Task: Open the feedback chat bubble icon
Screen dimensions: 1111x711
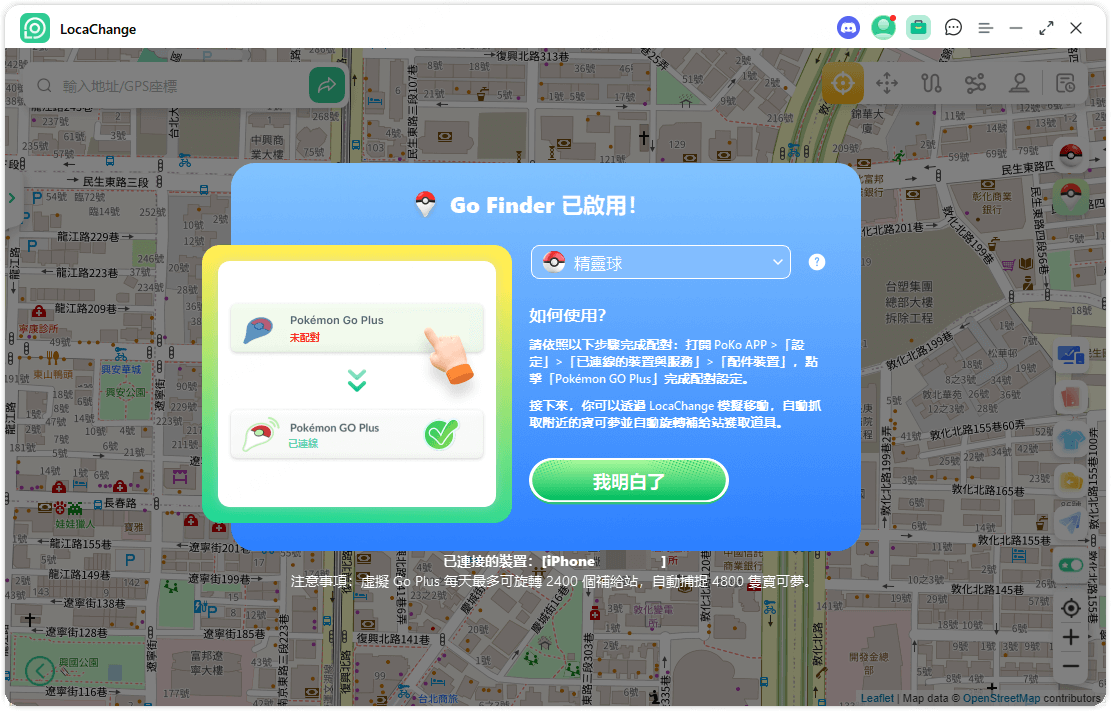Action: pos(953,28)
